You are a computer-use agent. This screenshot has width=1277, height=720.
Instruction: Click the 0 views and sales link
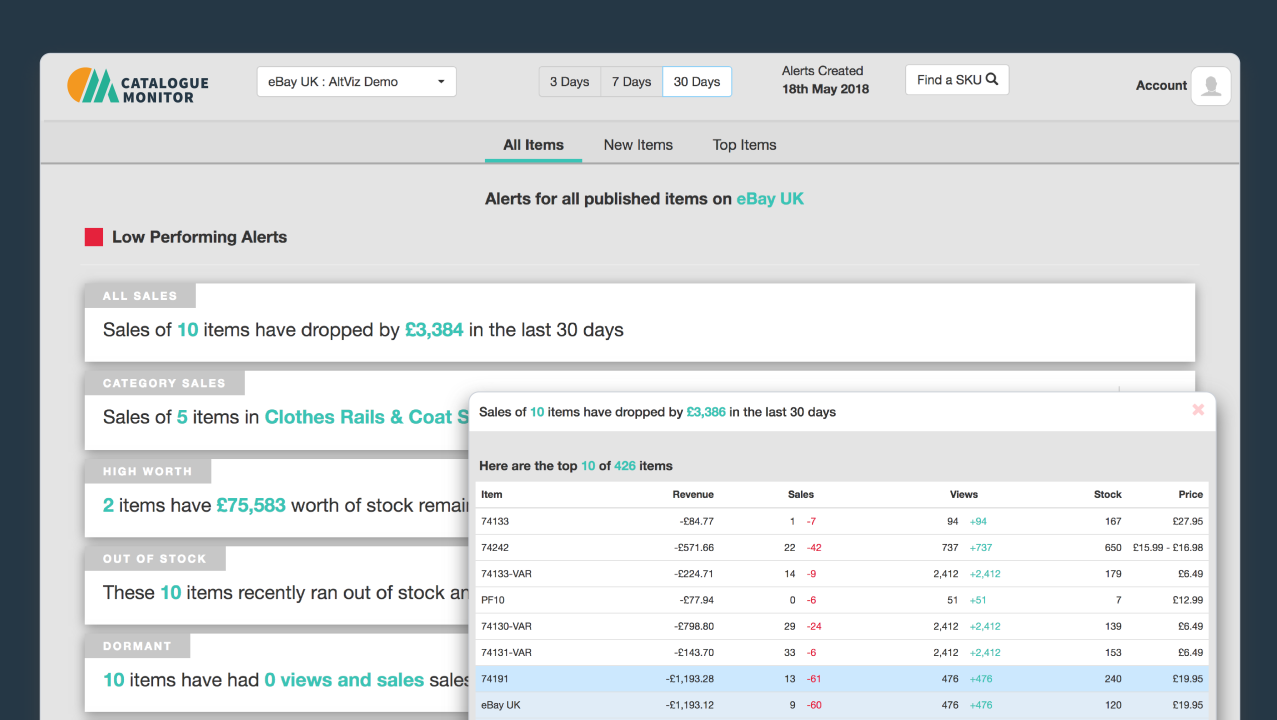(x=344, y=680)
